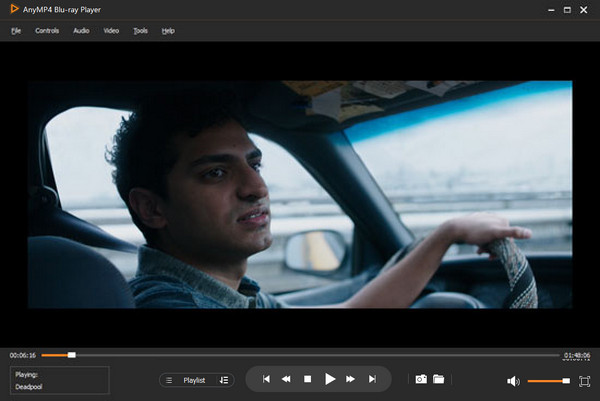Set volume via the volume slider
Viewport: 600px width, 401px height.
click(x=548, y=381)
